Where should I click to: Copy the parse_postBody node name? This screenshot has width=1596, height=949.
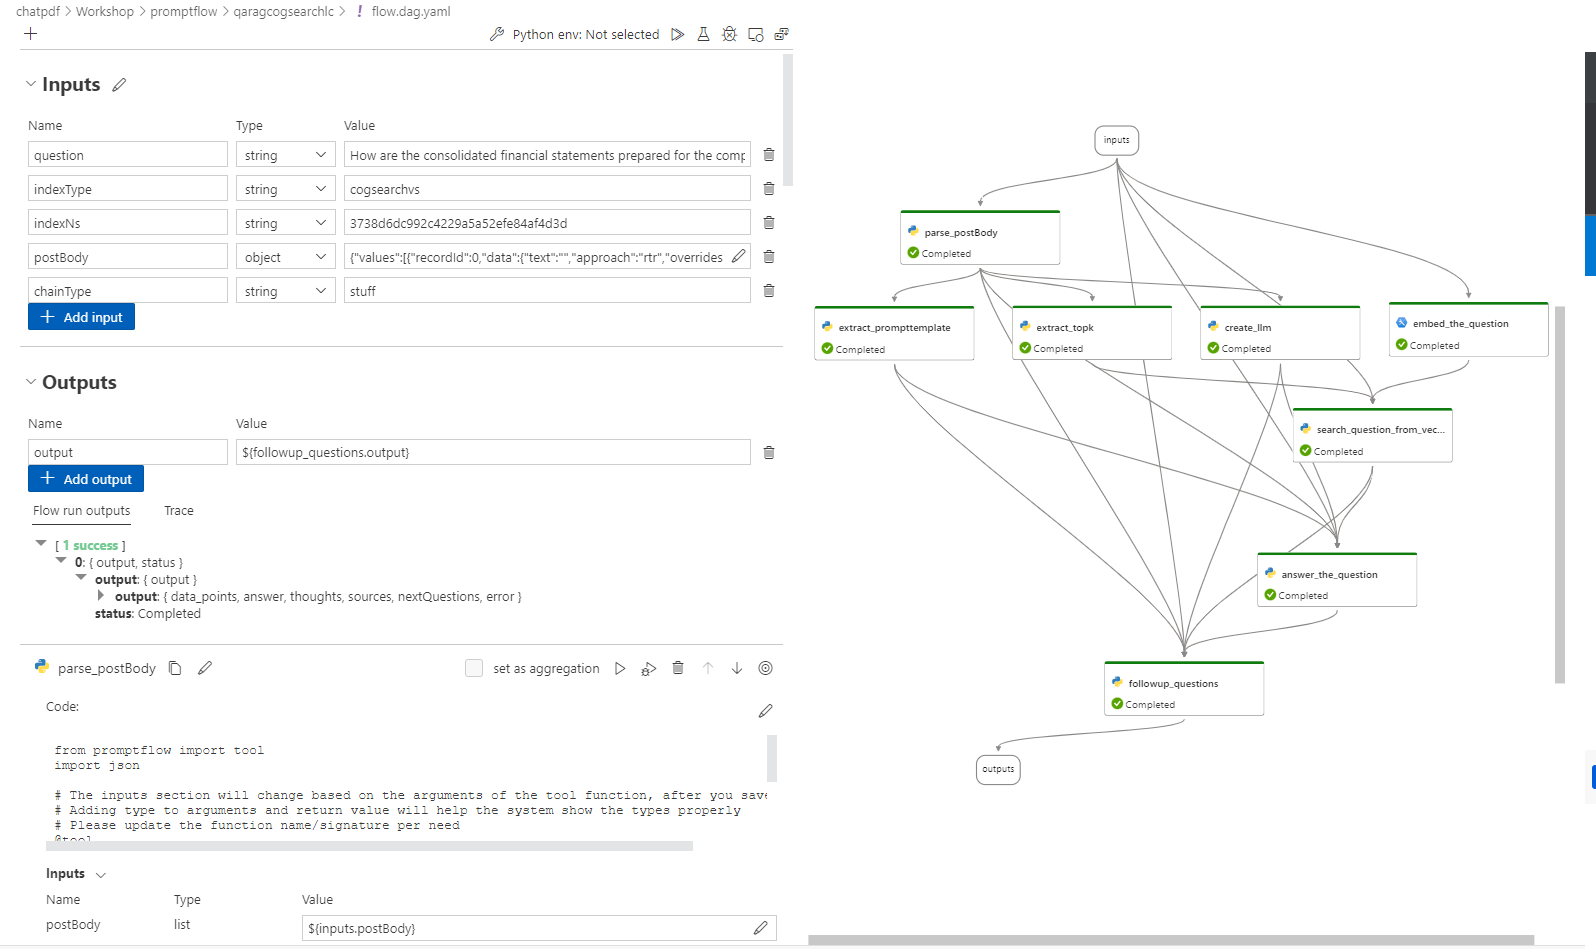175,668
